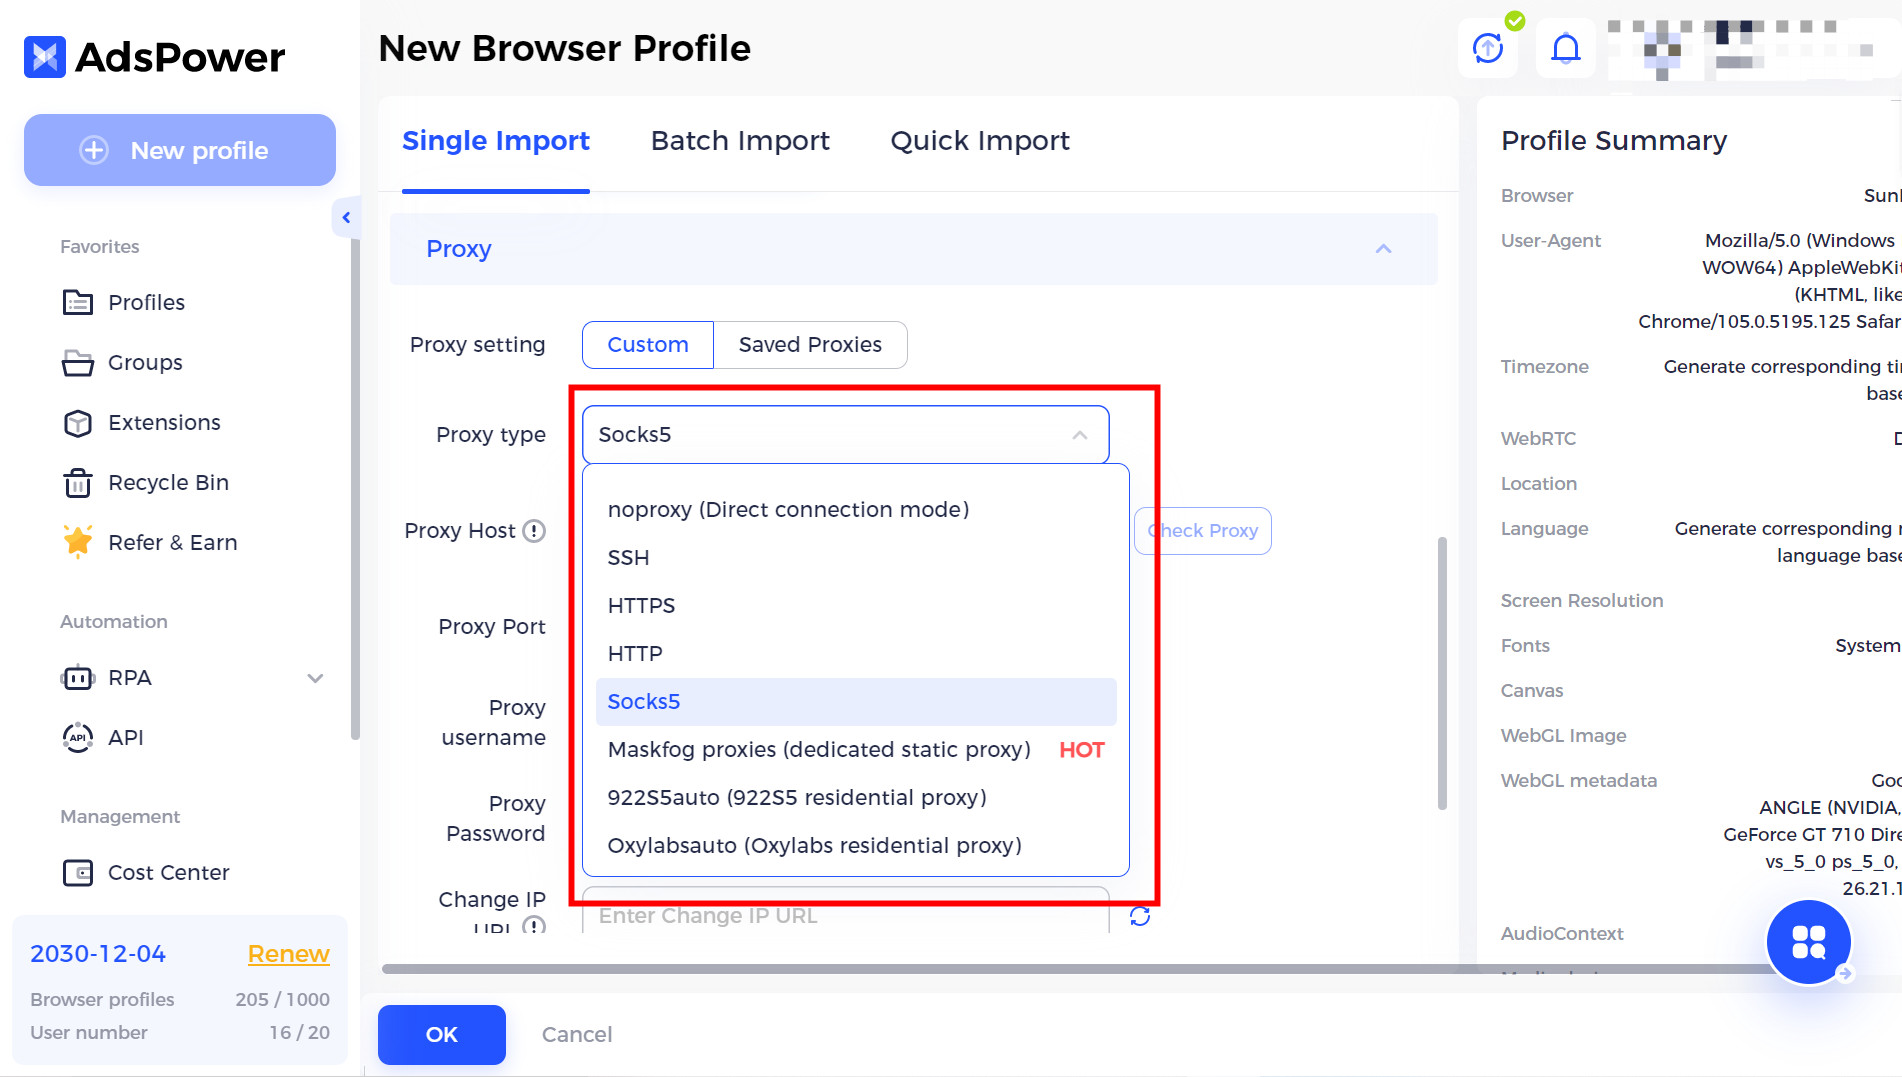The width and height of the screenshot is (1902, 1077).
Task: Click the Profile Summary heading
Action: coord(1614,141)
